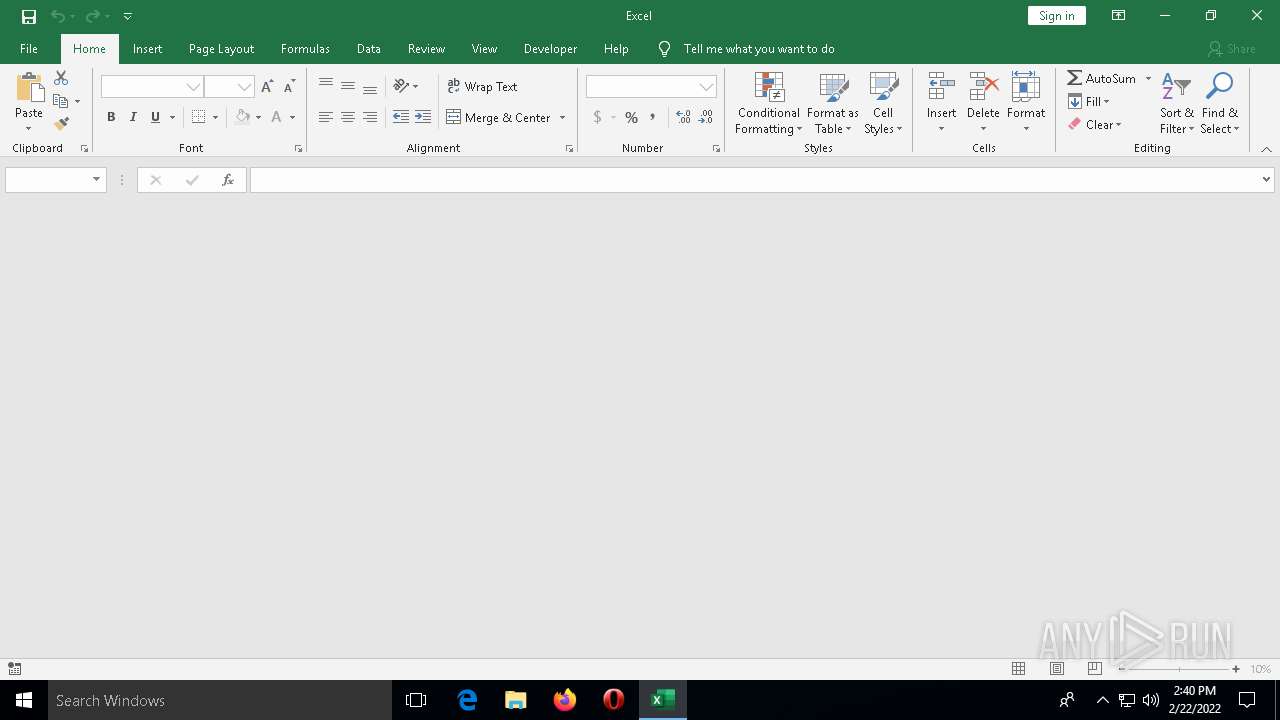Click the Redo arrow icon

click(92, 16)
